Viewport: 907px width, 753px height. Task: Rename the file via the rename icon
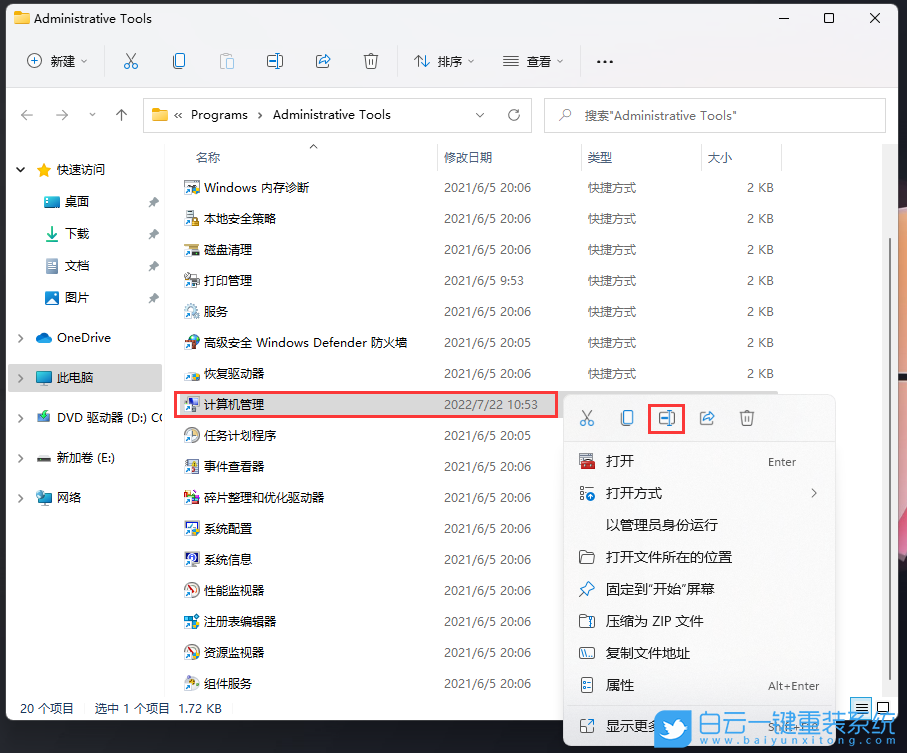[x=275, y=61]
